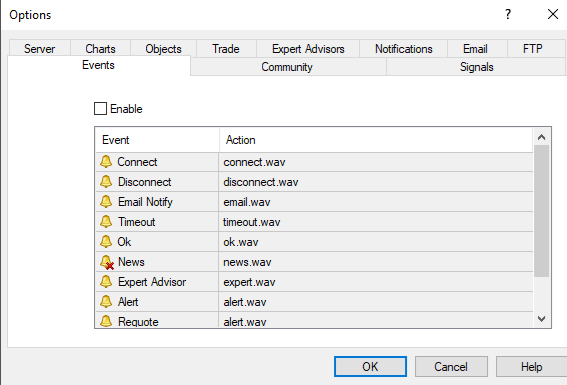This screenshot has height=385, width=567.
Task: Click the bell icon next to Requote
Action: pos(106,321)
